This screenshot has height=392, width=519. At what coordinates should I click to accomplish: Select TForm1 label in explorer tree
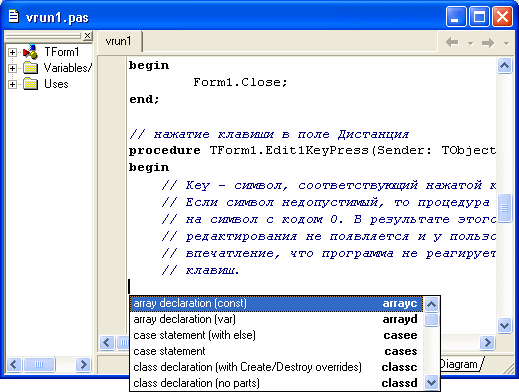(x=62, y=52)
